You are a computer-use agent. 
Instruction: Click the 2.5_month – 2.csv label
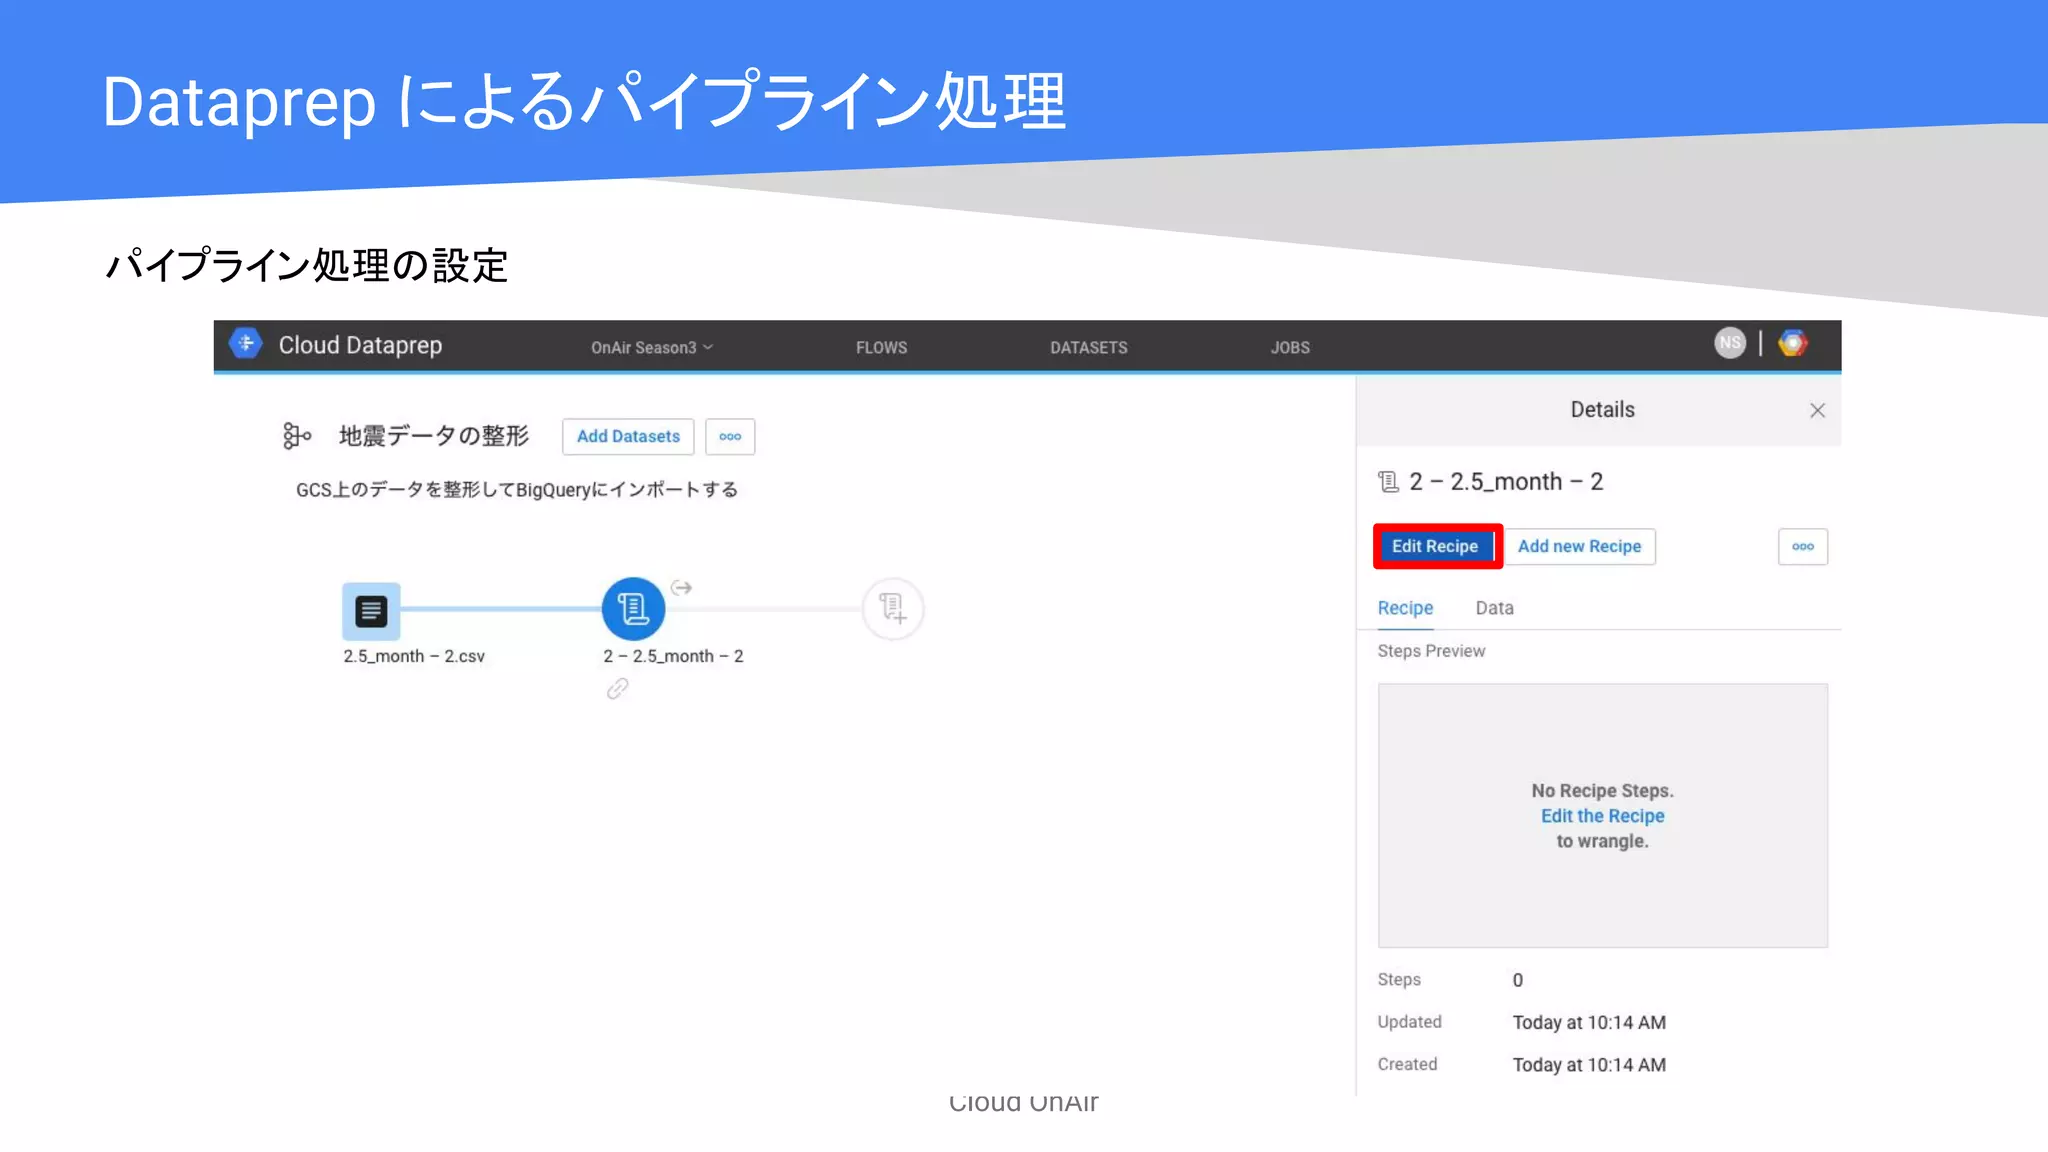pos(414,656)
